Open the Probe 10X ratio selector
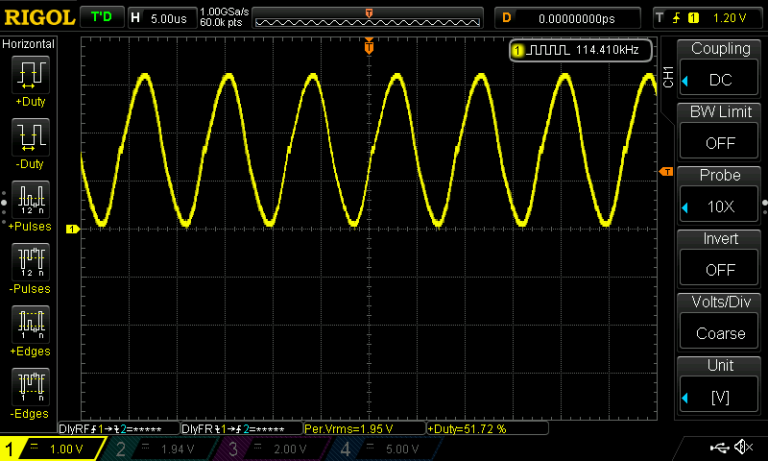The width and height of the screenshot is (768, 461). tap(719, 196)
